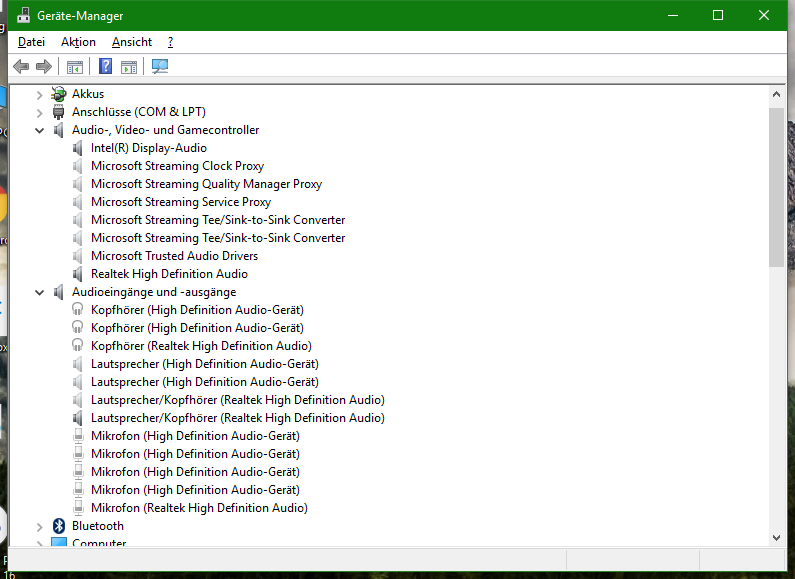The height and width of the screenshot is (579, 795).
Task: Click the Forward arrow toolbar icon
Action: coord(44,66)
